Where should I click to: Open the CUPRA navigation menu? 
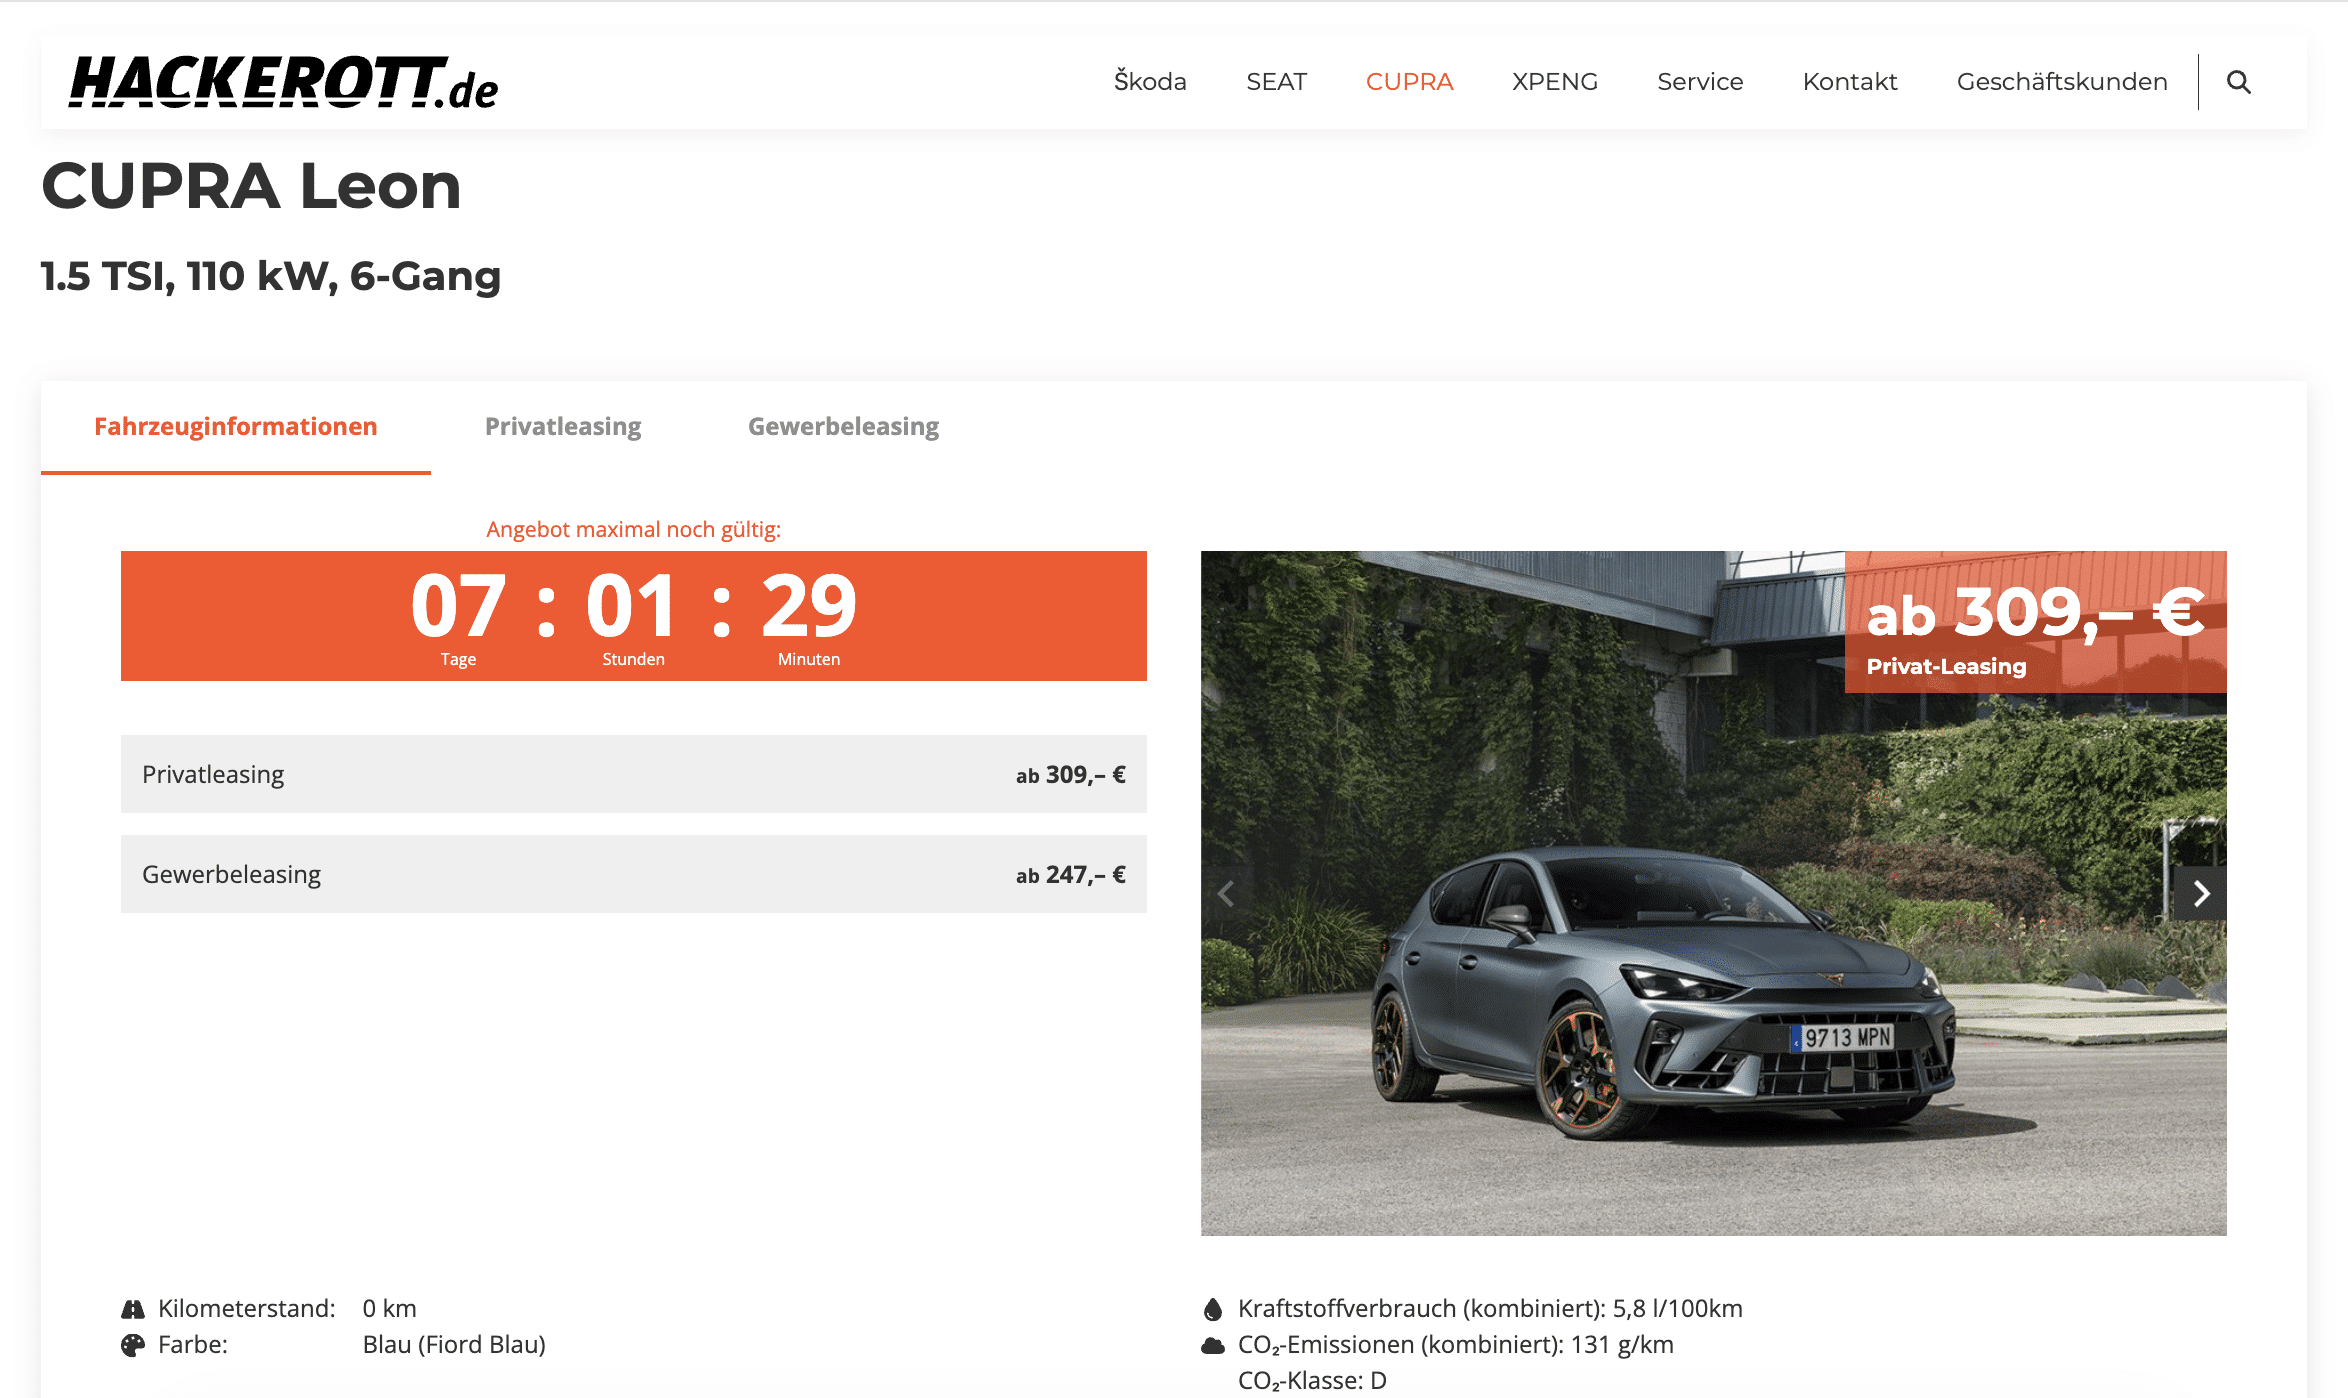coord(1409,82)
